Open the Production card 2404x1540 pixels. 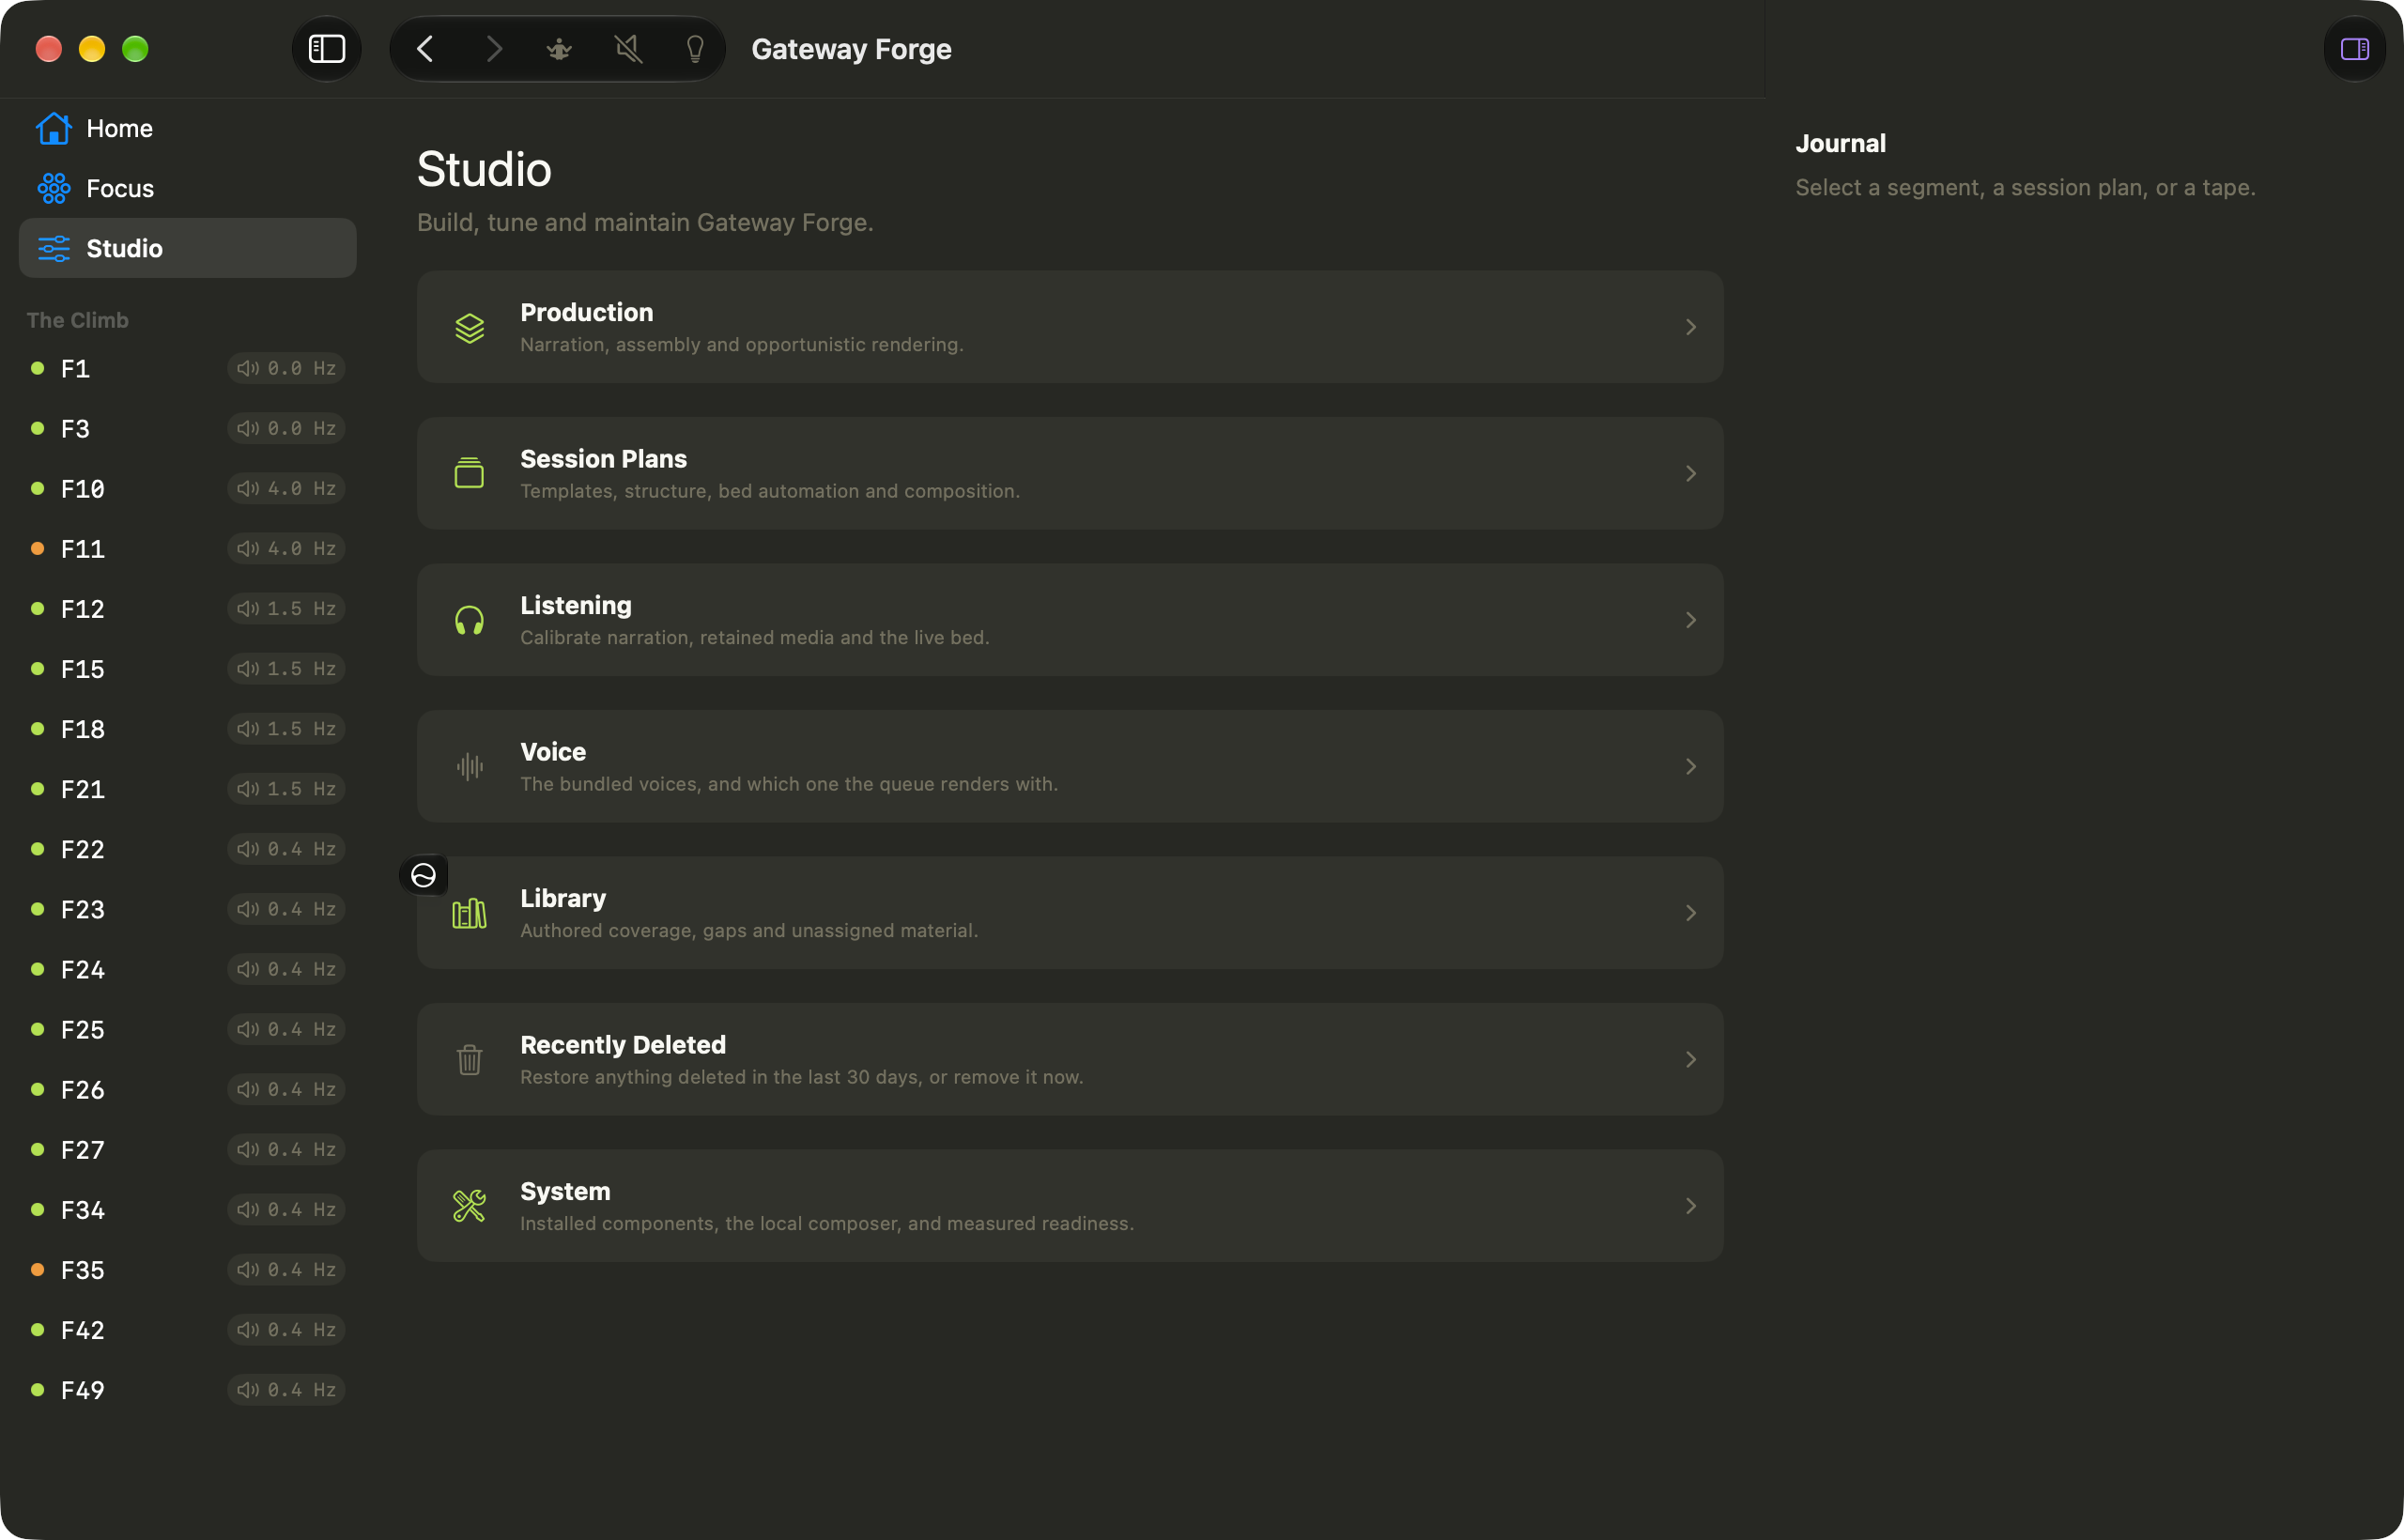point(1070,327)
